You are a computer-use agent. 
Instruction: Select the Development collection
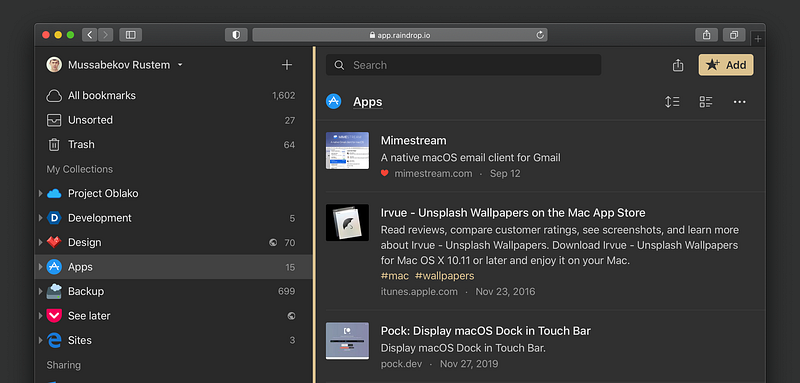tap(173, 218)
